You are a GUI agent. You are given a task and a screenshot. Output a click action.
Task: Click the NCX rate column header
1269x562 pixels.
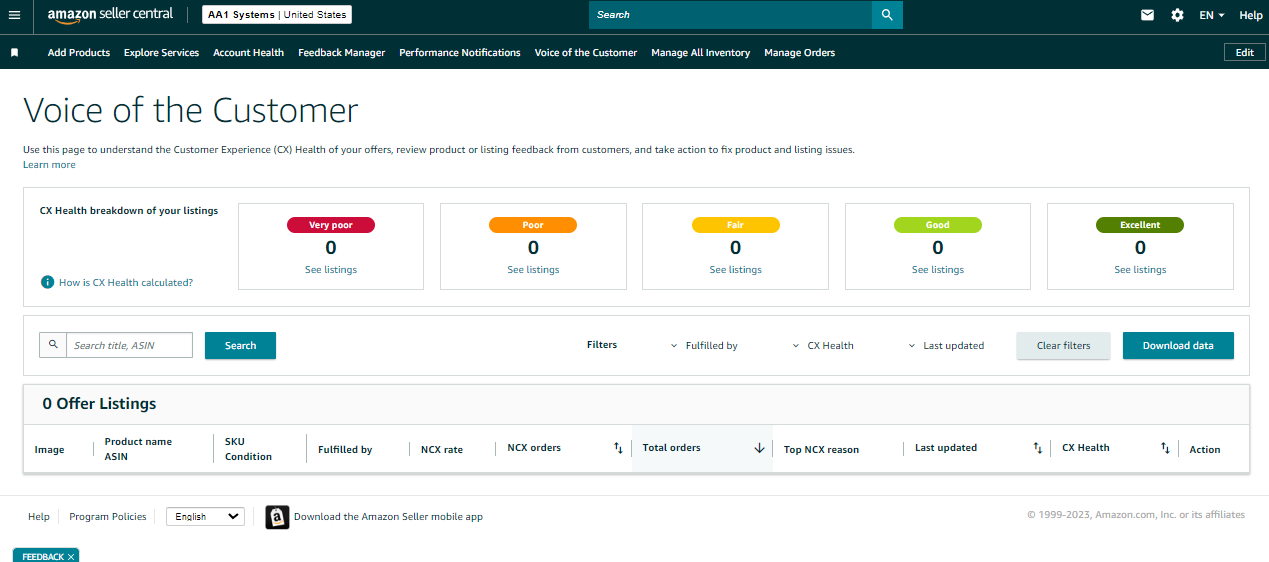(442, 450)
